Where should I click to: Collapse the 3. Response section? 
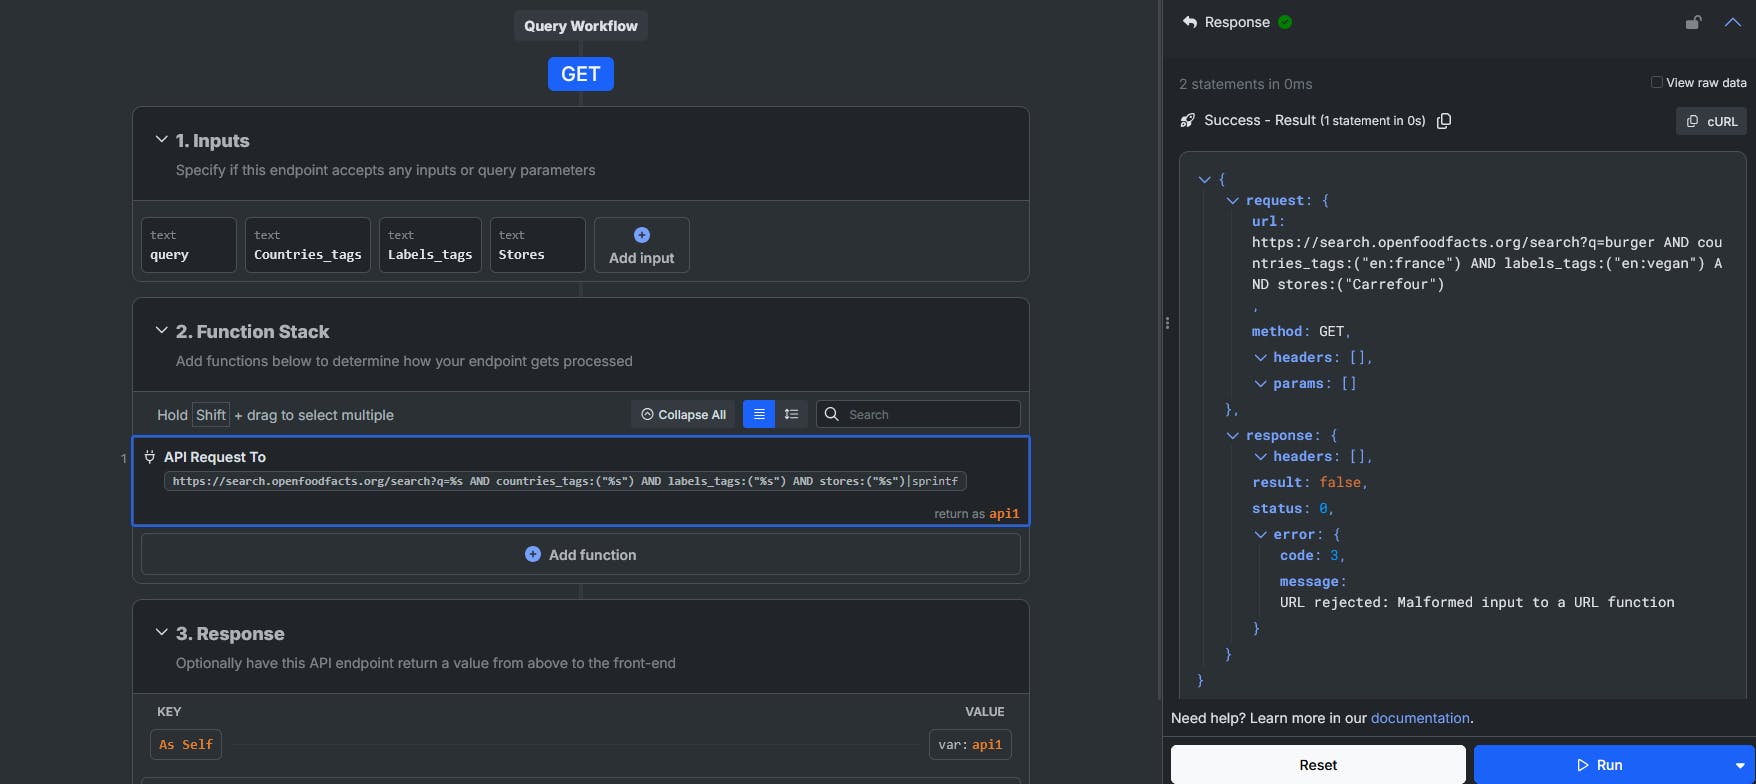point(161,632)
